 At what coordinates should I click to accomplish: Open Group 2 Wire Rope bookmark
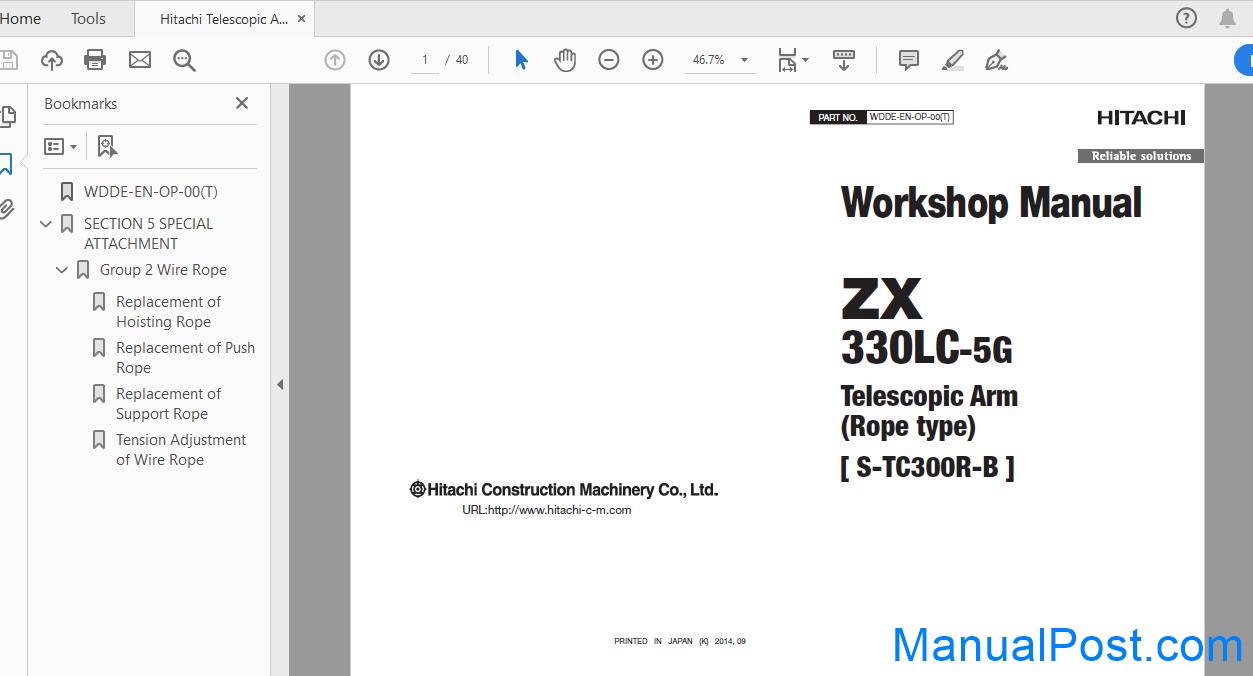[163, 270]
